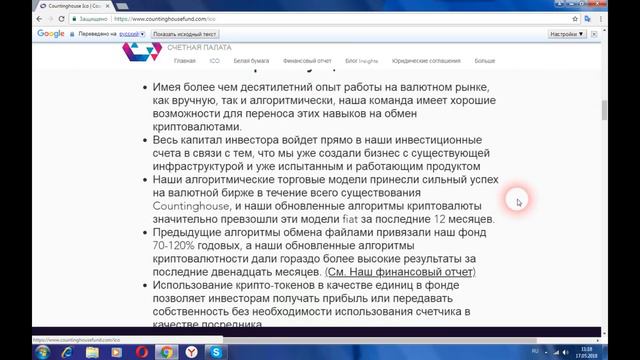Click the 'Countinghouse' word in text
Image resolution: width=640 pixels, height=360 pixels.
coord(191,206)
